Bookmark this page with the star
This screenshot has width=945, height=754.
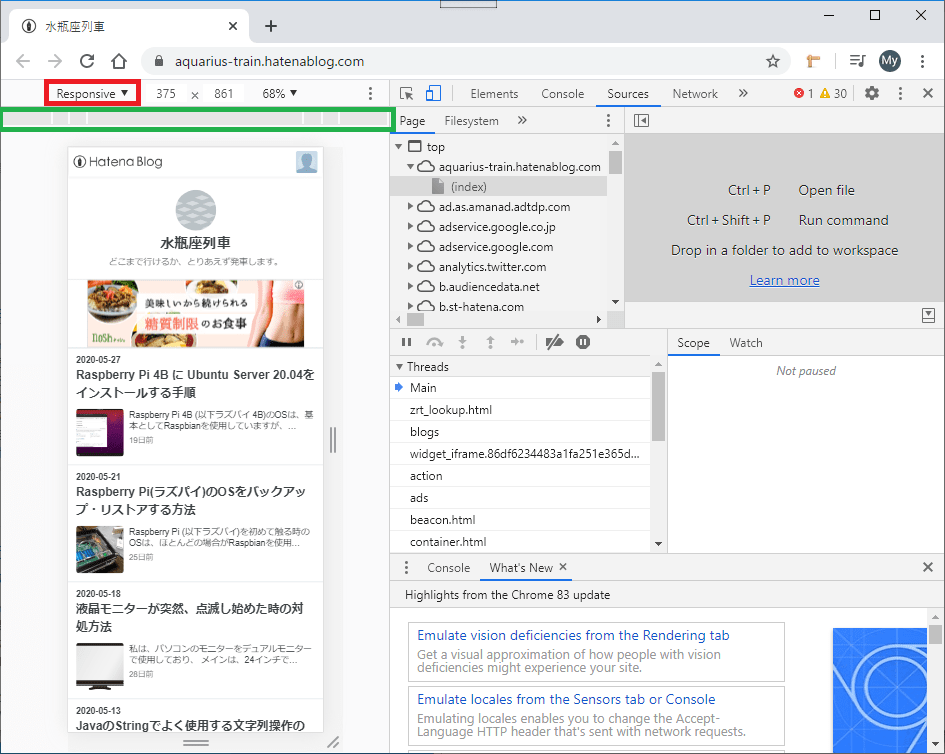pyautogui.click(x=773, y=61)
